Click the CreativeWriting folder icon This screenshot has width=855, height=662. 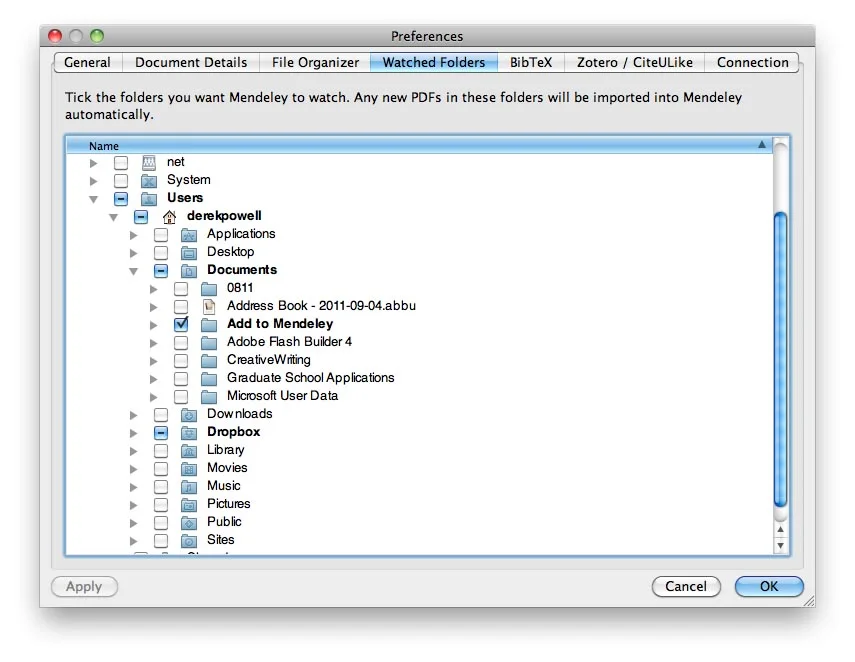pos(209,360)
